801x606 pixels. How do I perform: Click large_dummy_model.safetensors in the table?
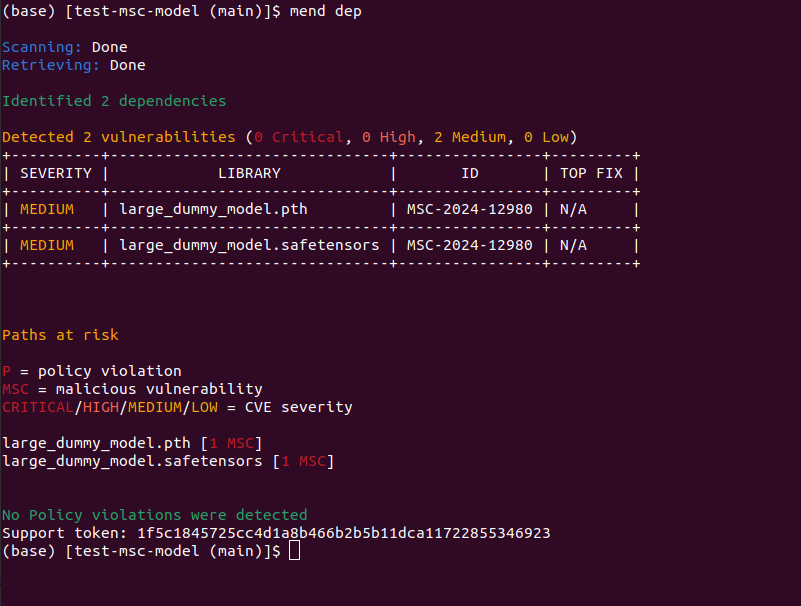249,245
